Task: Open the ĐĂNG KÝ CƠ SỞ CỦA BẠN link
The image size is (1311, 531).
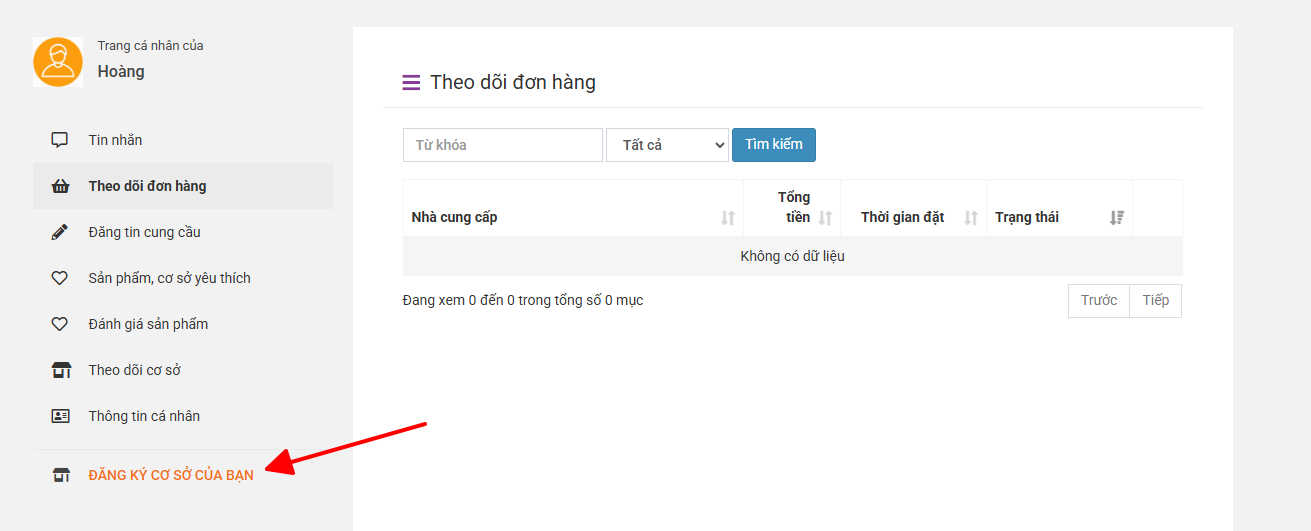Action: tap(171, 475)
